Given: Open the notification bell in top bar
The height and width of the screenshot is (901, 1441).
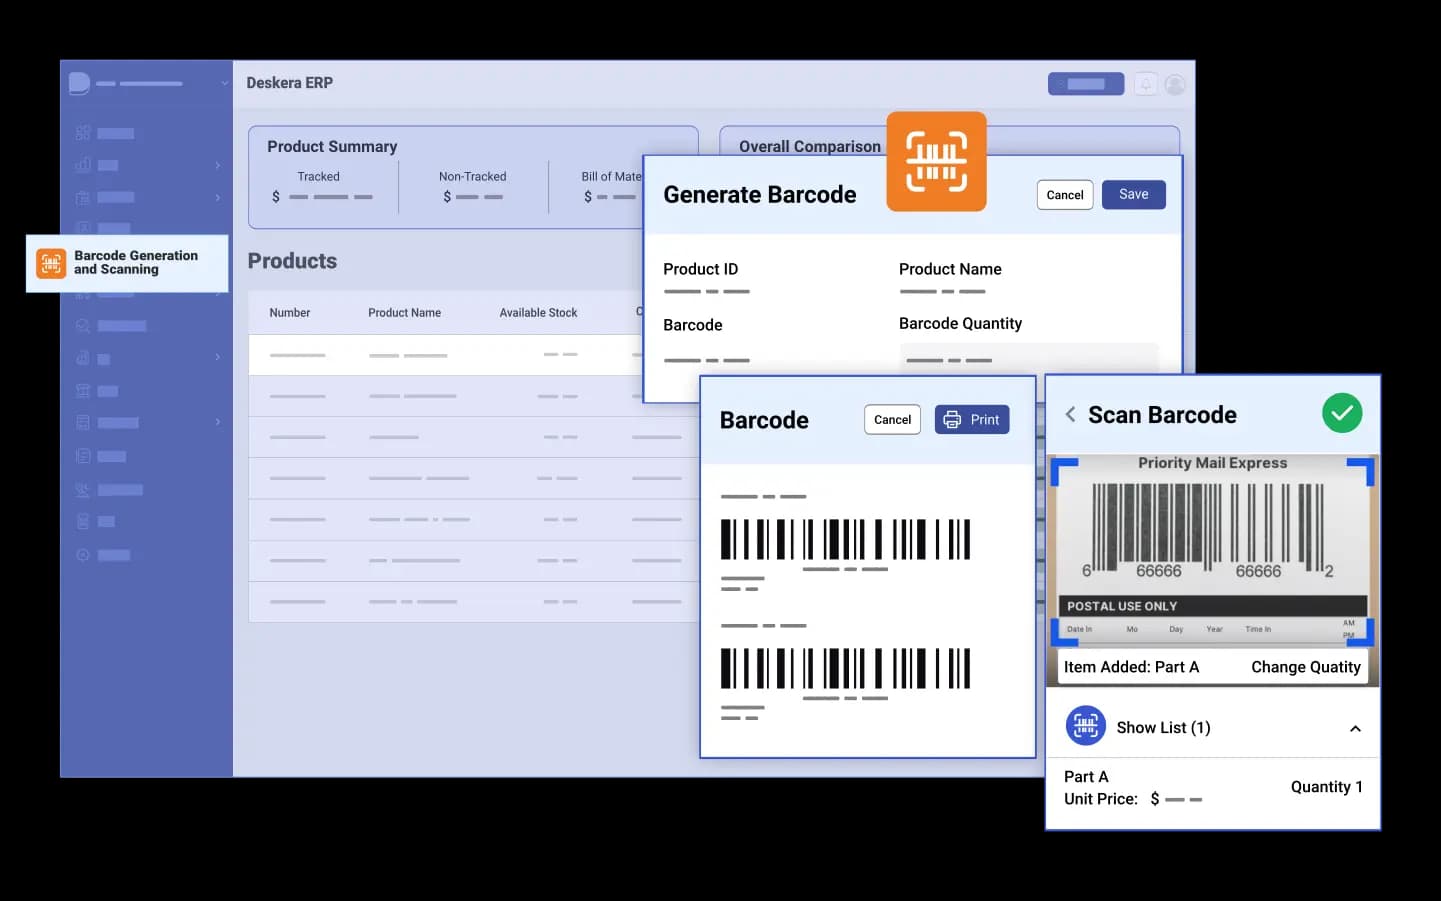Looking at the screenshot, I should pyautogui.click(x=1146, y=84).
